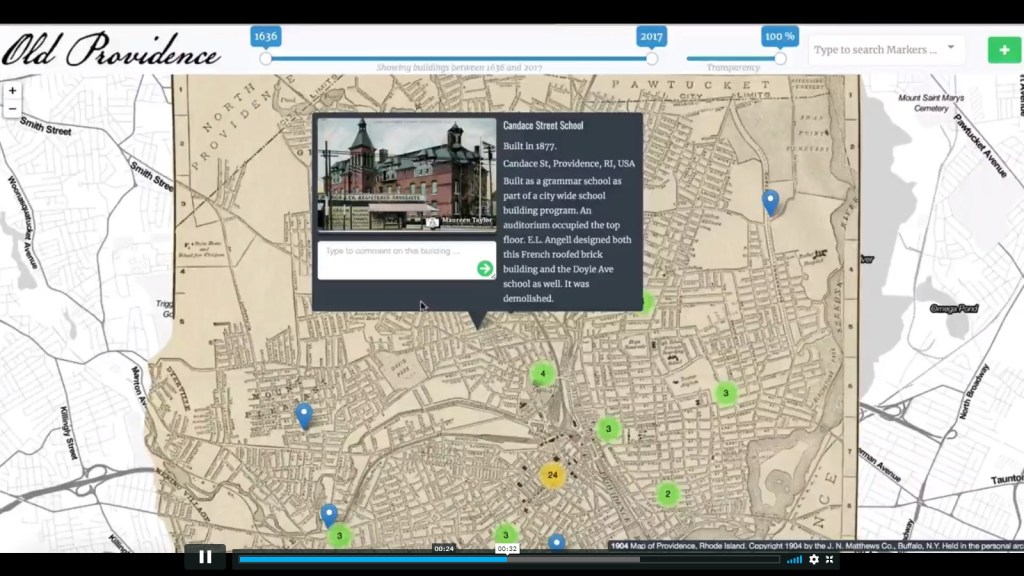Click the Old Providence logo title
Viewport: 1024px width, 576px height.
pyautogui.click(x=111, y=49)
